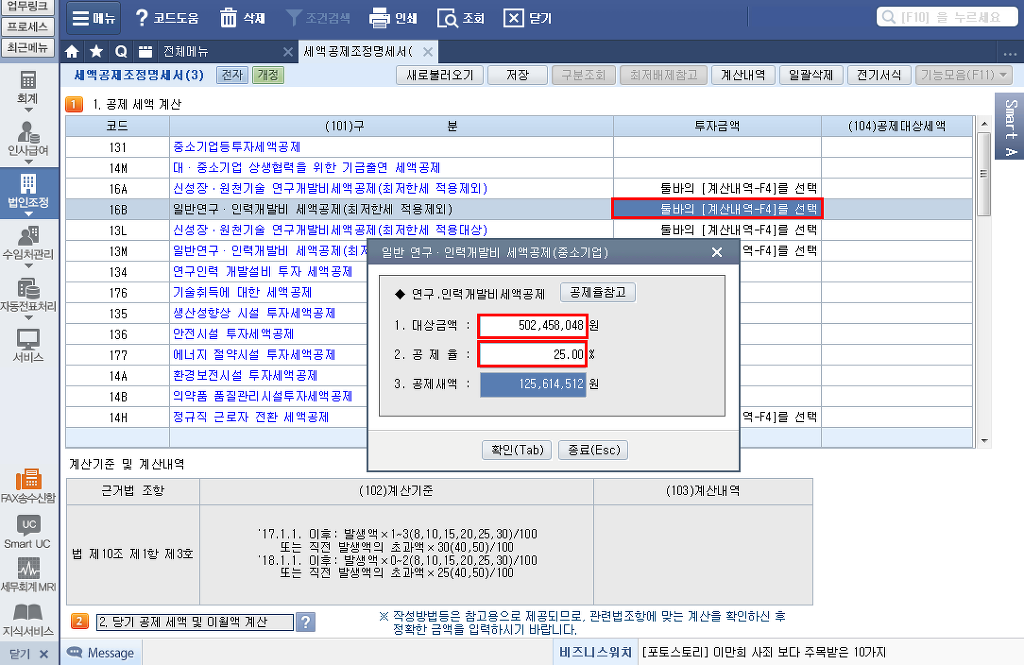1024x665 pixels.
Task: Click the 공제세액 result field
Action: pyautogui.click(x=533, y=384)
